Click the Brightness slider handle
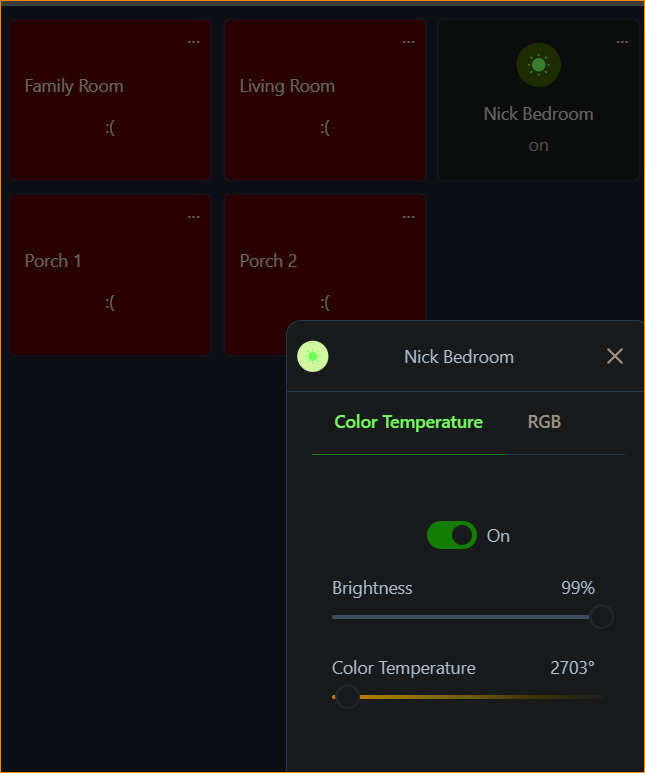The height and width of the screenshot is (773, 645). click(601, 617)
